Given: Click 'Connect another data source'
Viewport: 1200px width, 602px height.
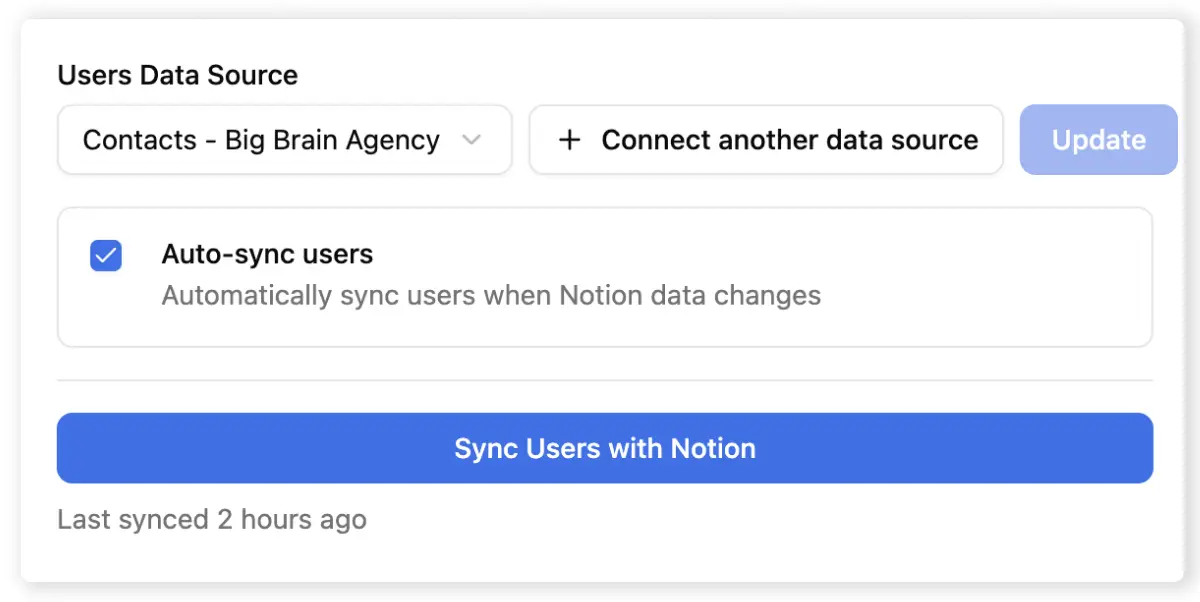Looking at the screenshot, I should pyautogui.click(x=766, y=140).
